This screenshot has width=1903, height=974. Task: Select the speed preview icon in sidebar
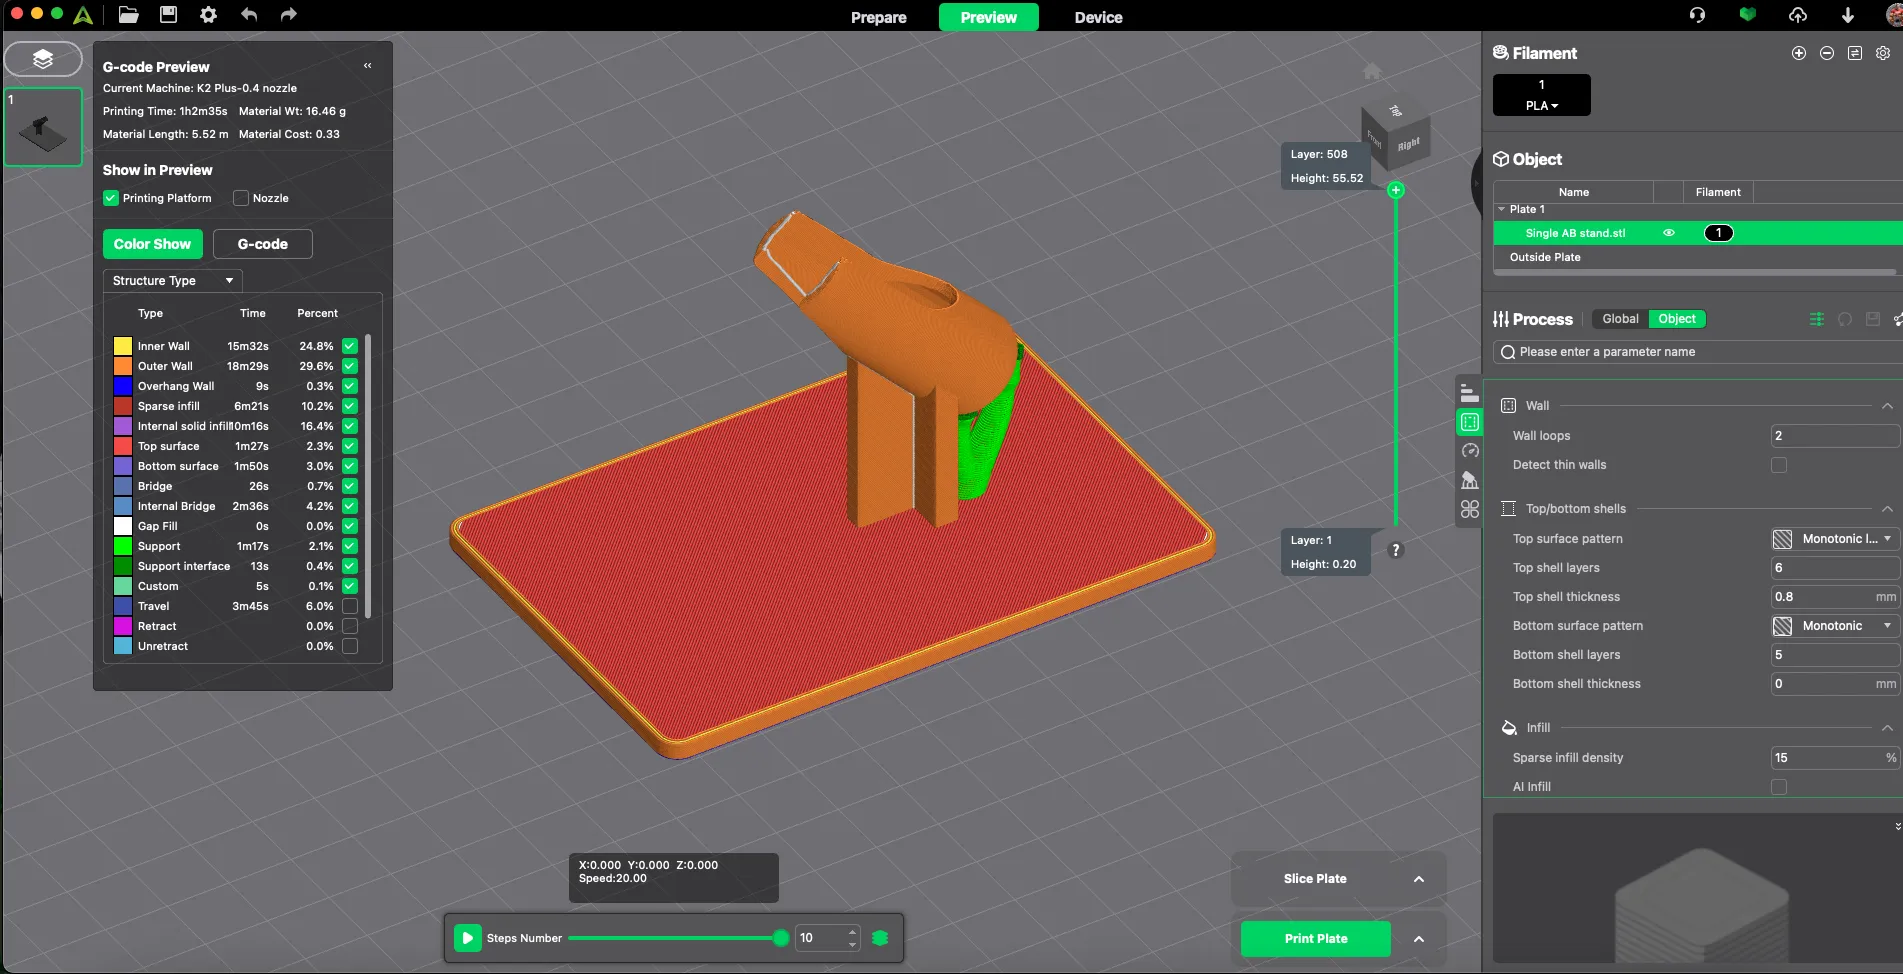click(1470, 451)
